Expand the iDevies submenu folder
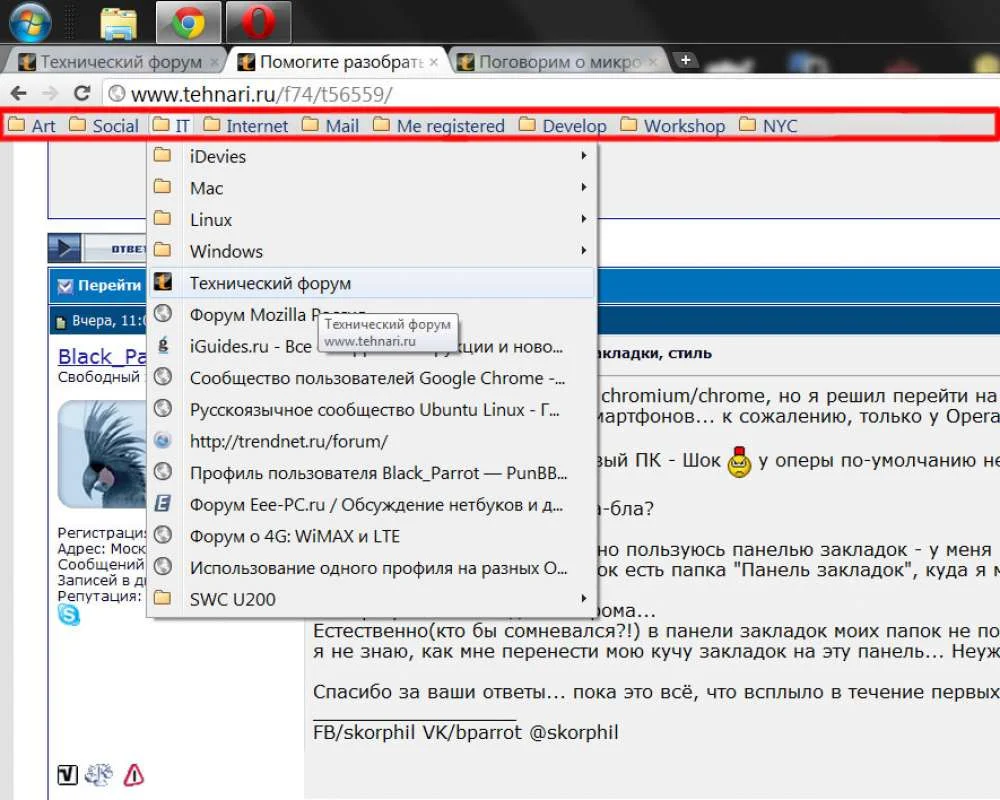The width and height of the screenshot is (1000, 800). [x=371, y=156]
